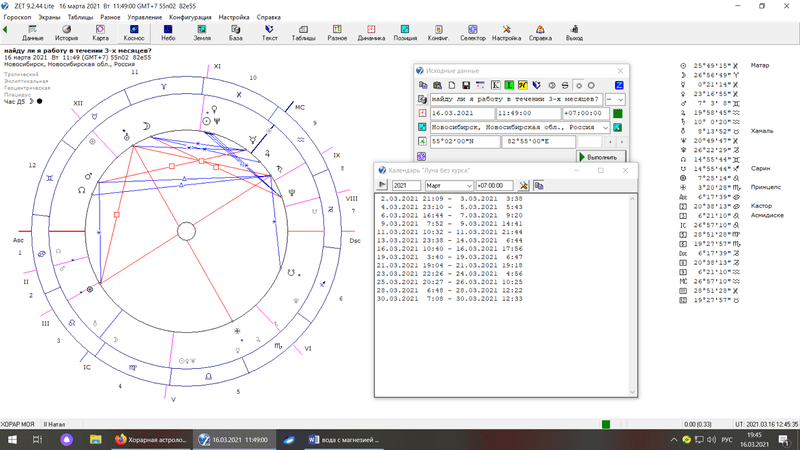Click the save floppy icon in Исходные данные
Image resolution: width=800 pixels, height=450 pixels.
[x=466, y=85]
